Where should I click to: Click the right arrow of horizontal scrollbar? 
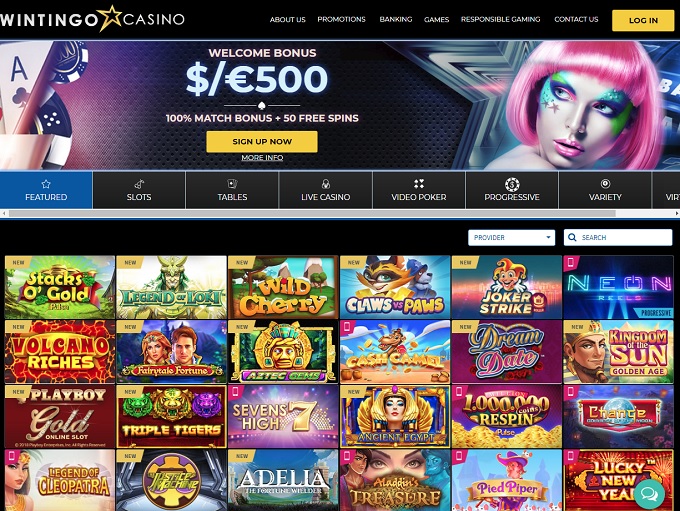(x=677, y=213)
